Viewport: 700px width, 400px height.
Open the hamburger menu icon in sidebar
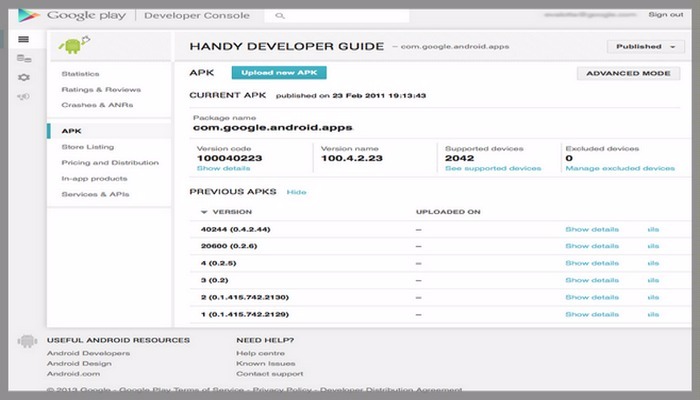[23, 39]
